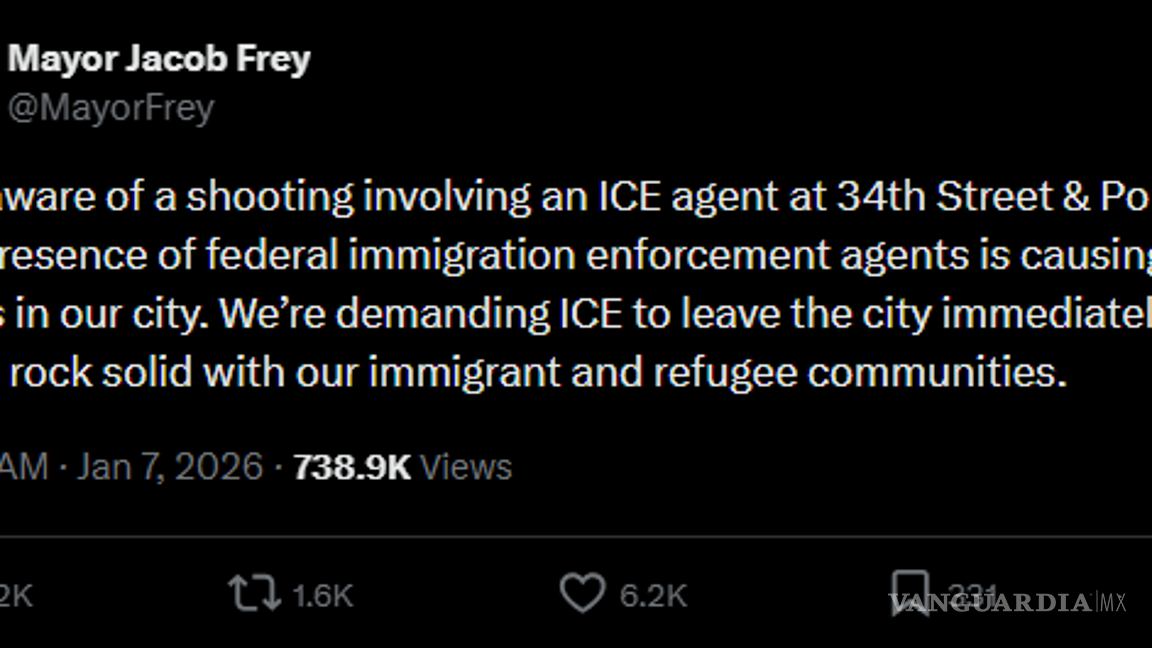Click the AM time text before the date
1152x648 pixels.
[x=24, y=467]
